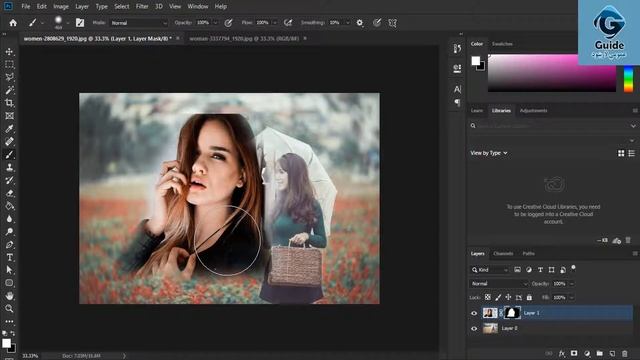Open the Kind filter dropdown in Layers
Image resolution: width=640 pixels, height=360 pixels.
click(x=490, y=270)
